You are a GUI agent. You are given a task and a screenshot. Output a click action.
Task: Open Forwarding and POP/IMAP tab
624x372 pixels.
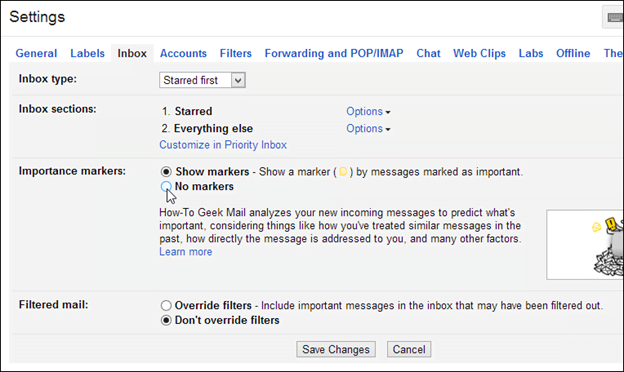click(x=334, y=53)
